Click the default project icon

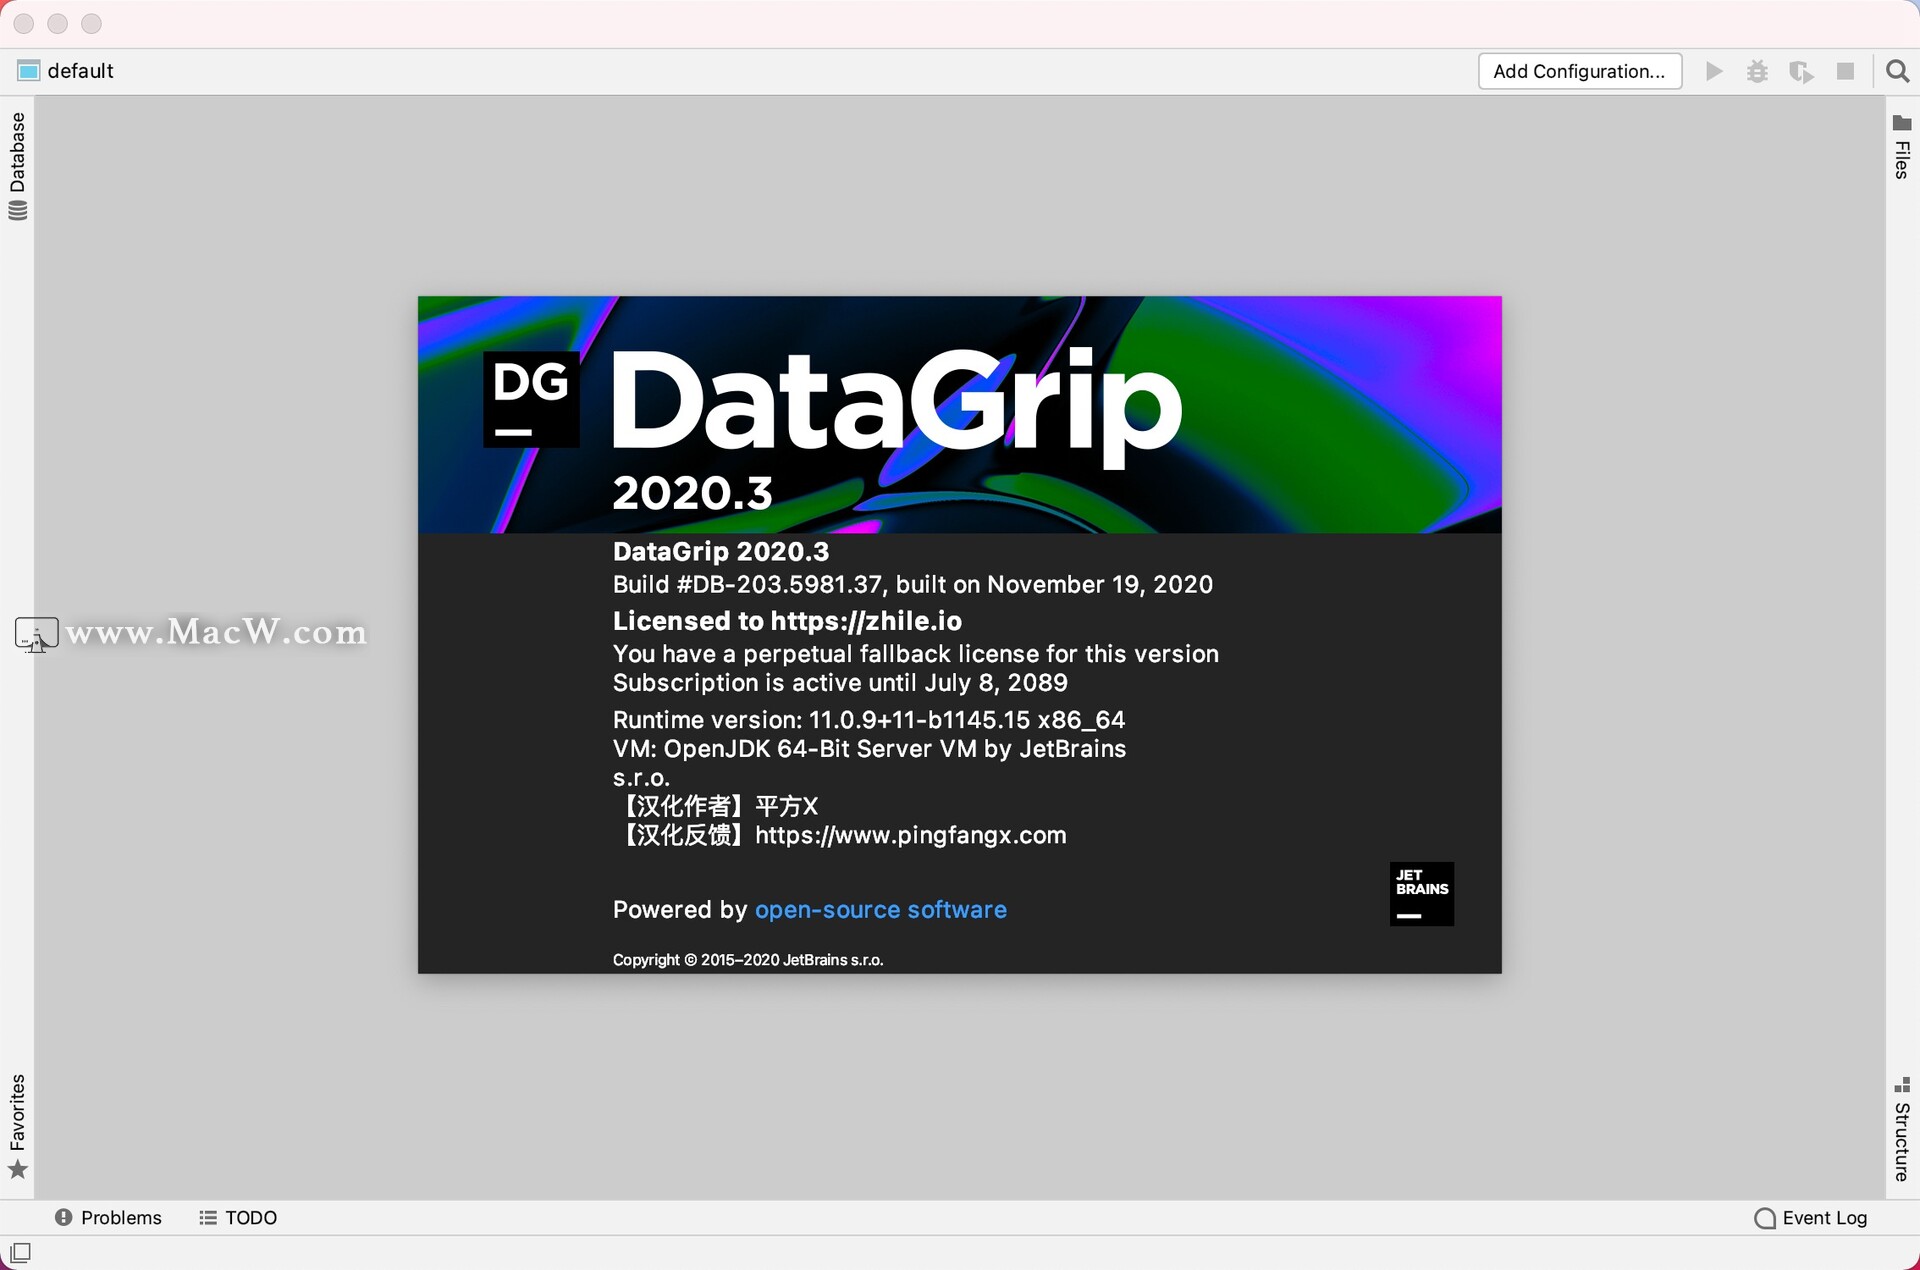[28, 71]
